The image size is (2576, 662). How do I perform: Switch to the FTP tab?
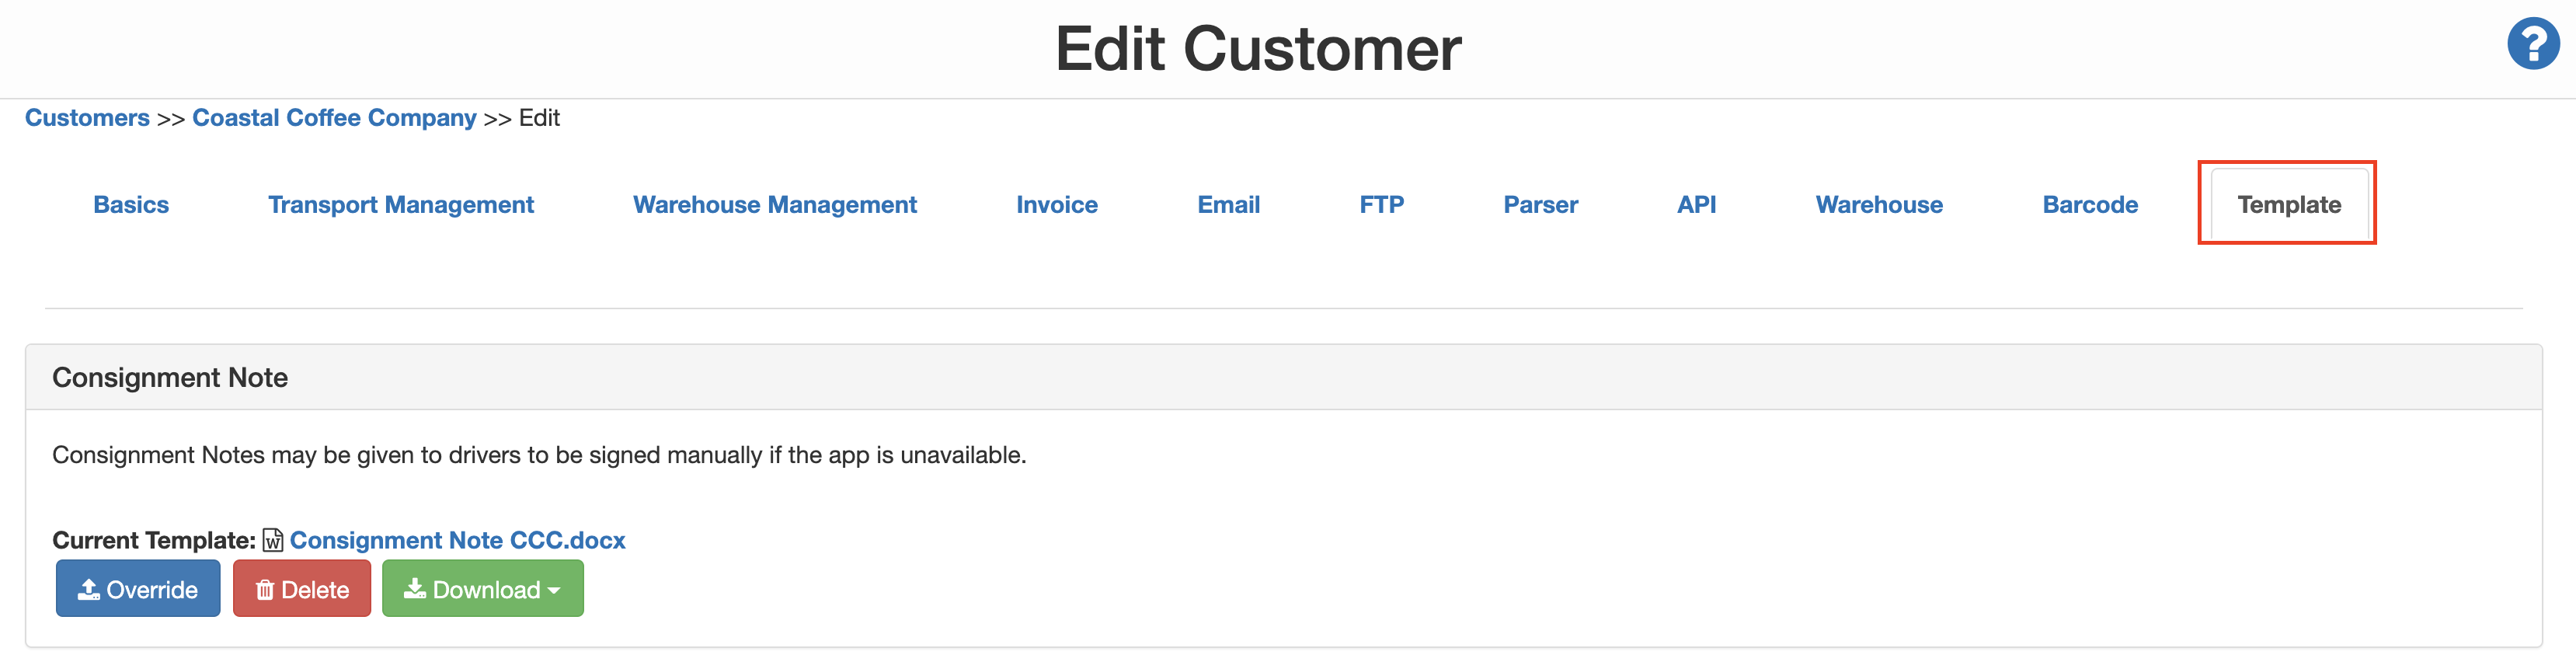[1381, 205]
